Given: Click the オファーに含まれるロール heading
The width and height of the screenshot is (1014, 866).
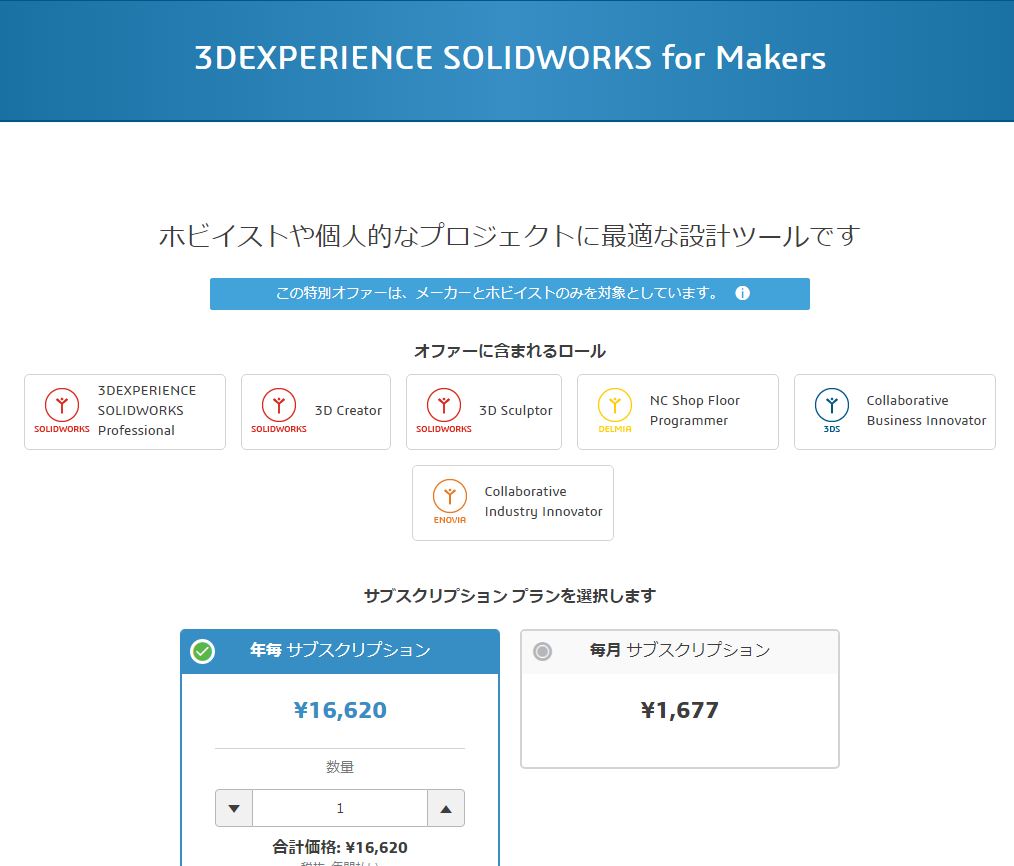Looking at the screenshot, I should (510, 351).
